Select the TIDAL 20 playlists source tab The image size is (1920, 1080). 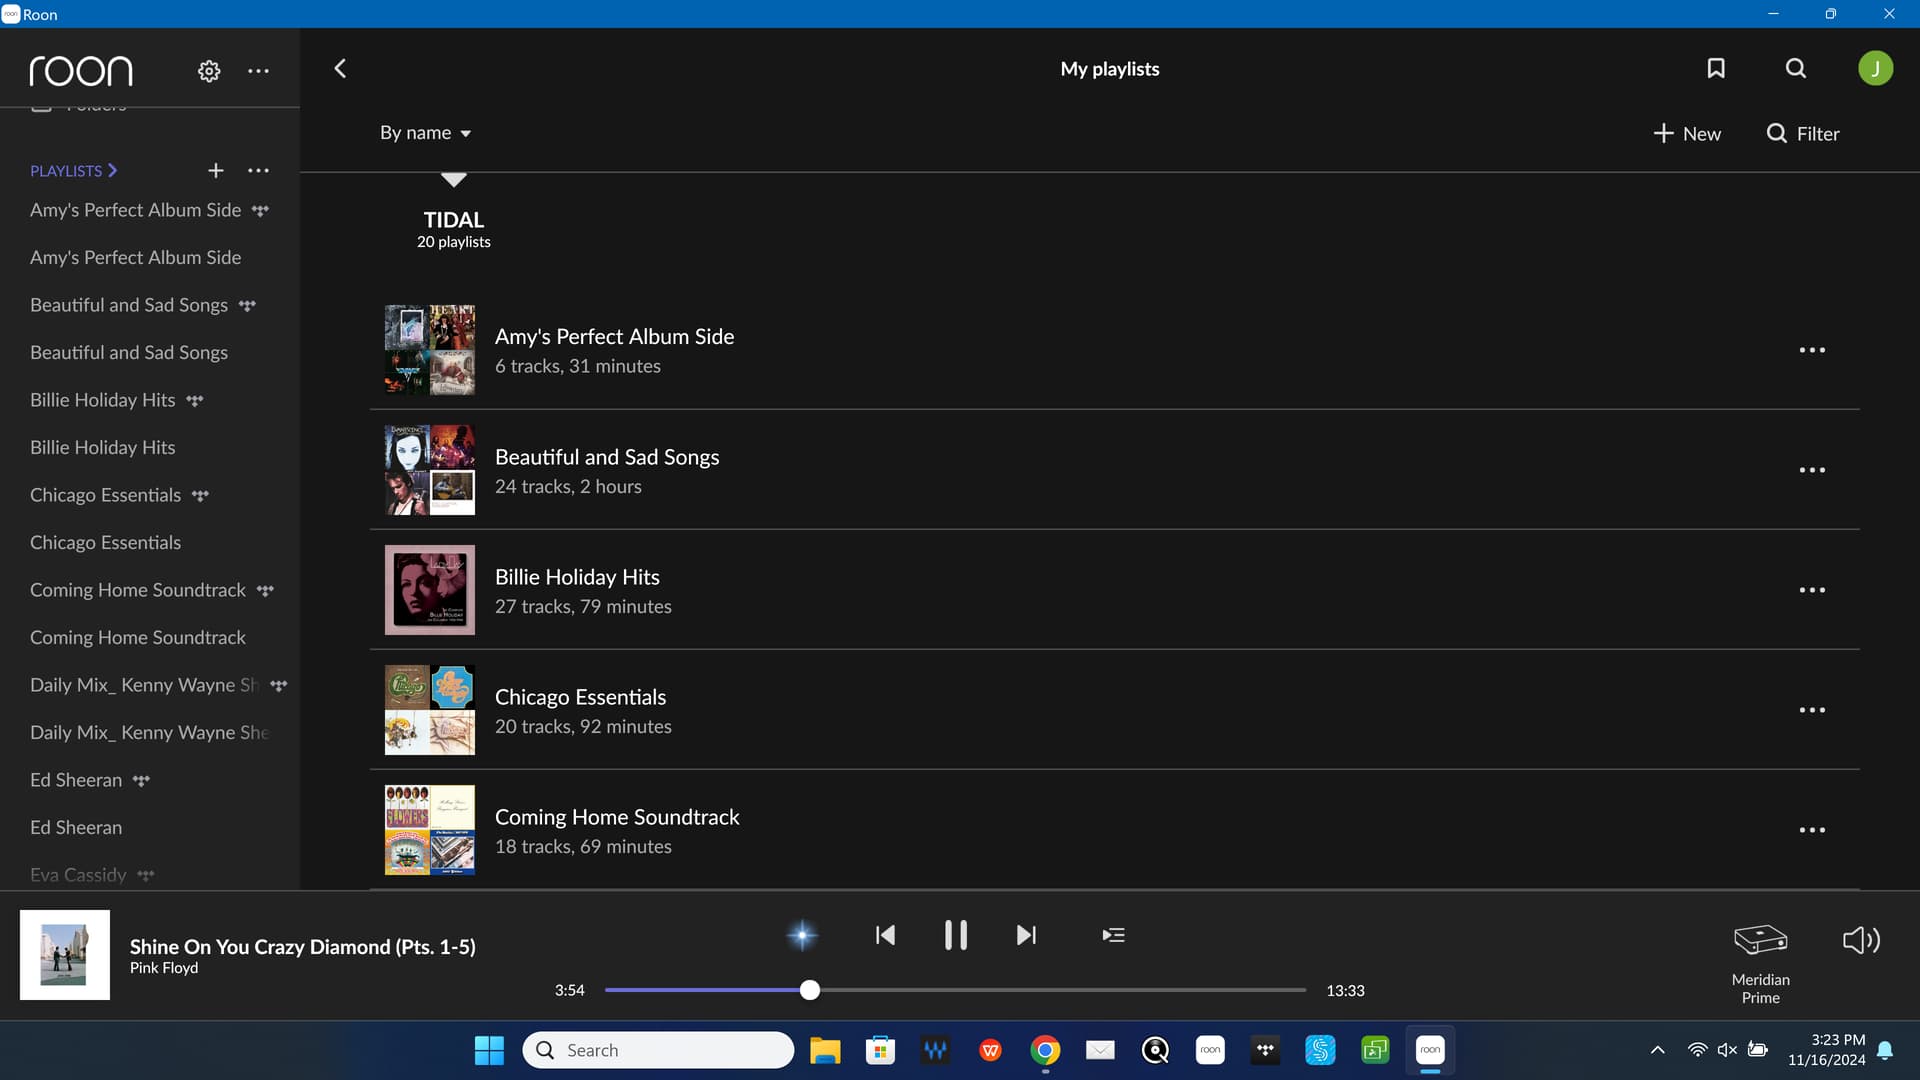[x=454, y=229]
